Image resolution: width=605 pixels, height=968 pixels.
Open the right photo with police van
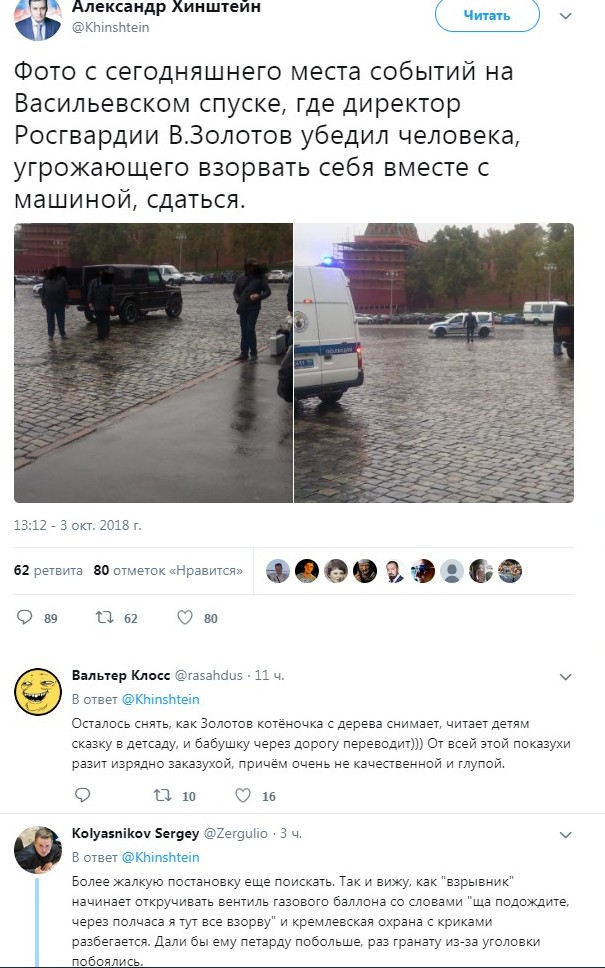[x=434, y=363]
